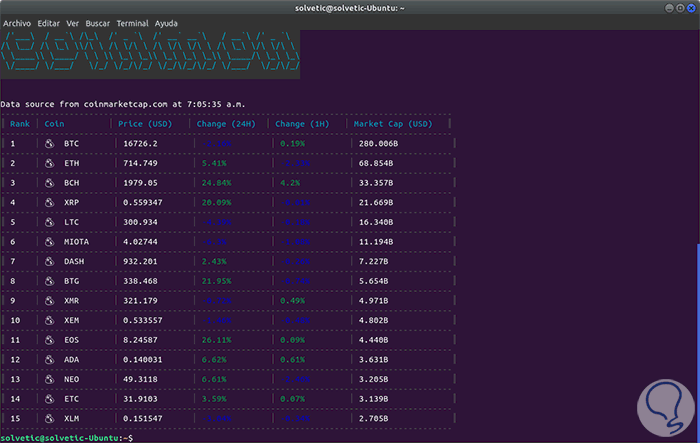The width and height of the screenshot is (700, 443).
Task: Click the BTG price 338.468
Action: pos(140,281)
